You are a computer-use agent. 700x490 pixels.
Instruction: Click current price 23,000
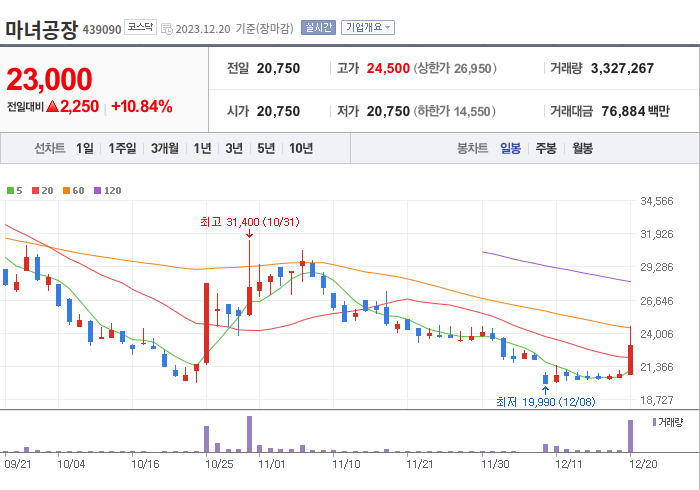click(x=49, y=80)
